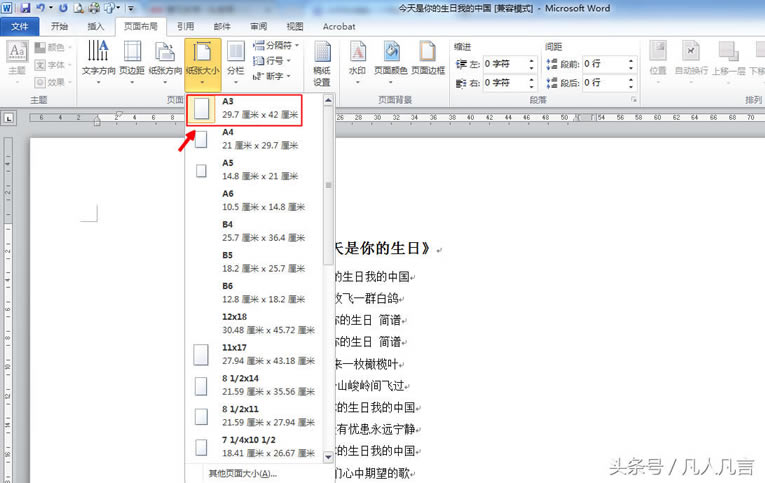This screenshot has width=765, height=483.
Task: Click 段后 spacing stepper arrows
Action: click(631, 83)
